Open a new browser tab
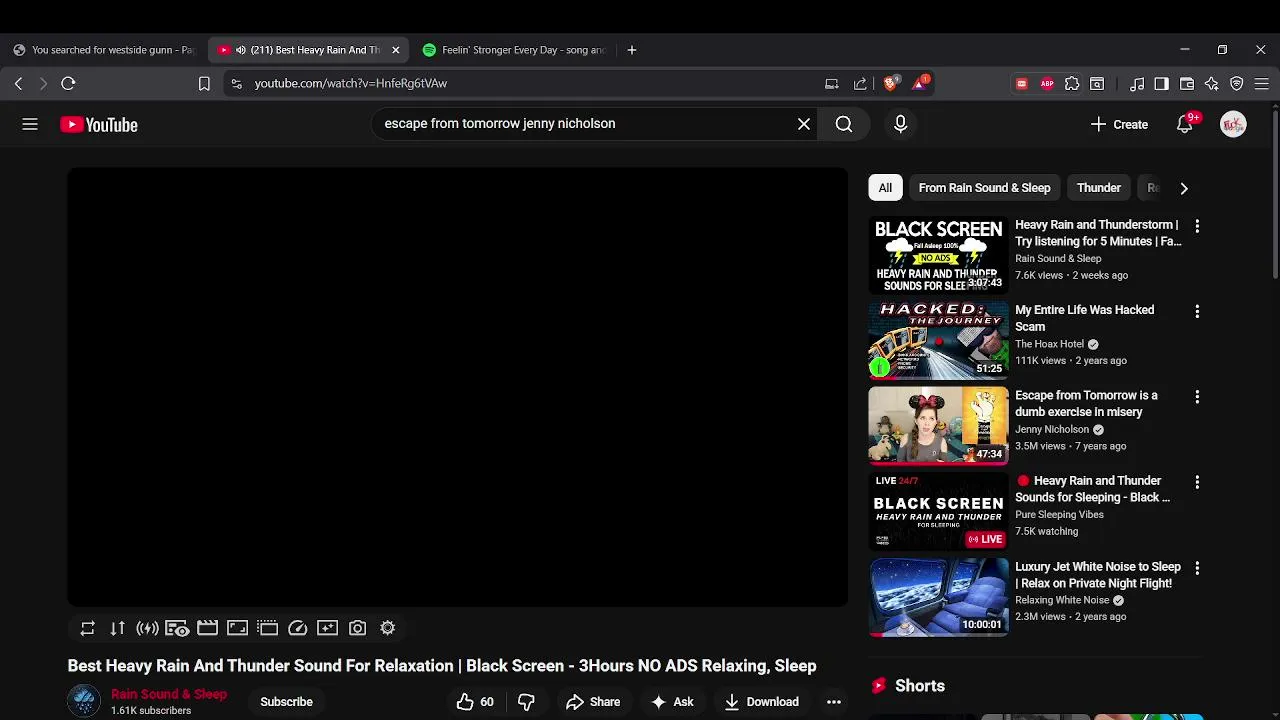This screenshot has width=1280, height=720. [x=631, y=50]
